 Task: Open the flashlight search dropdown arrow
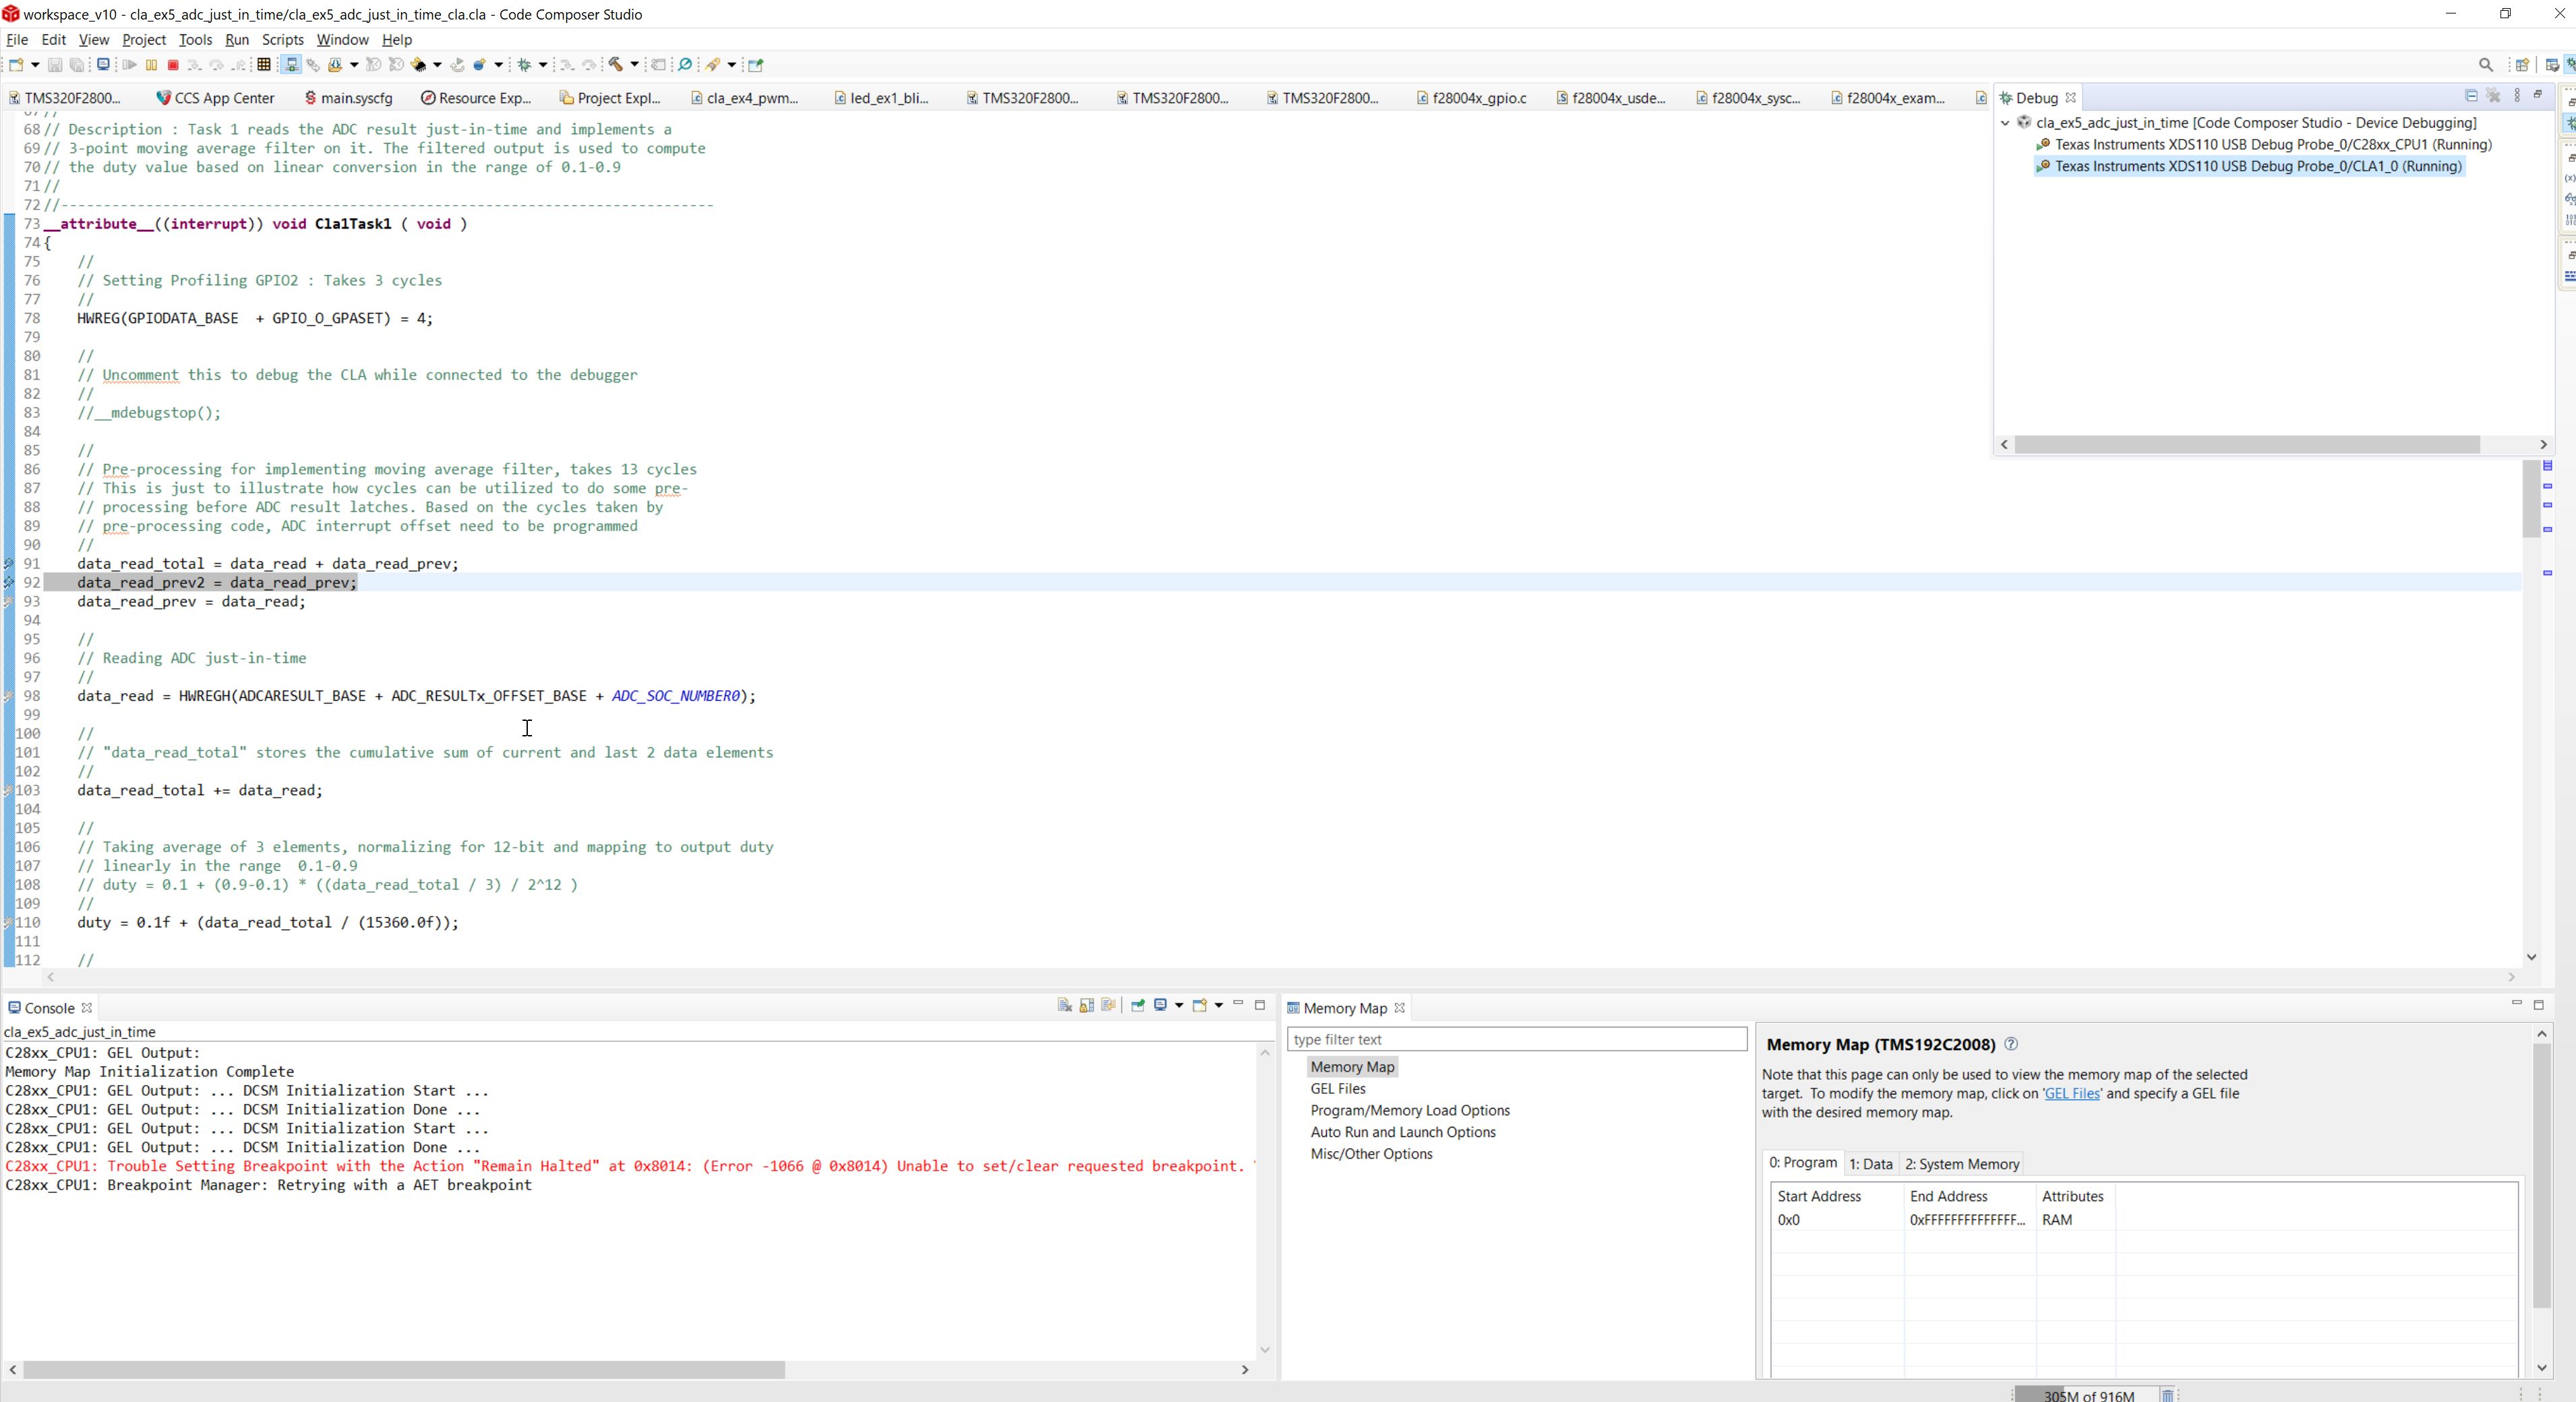pos(732,65)
